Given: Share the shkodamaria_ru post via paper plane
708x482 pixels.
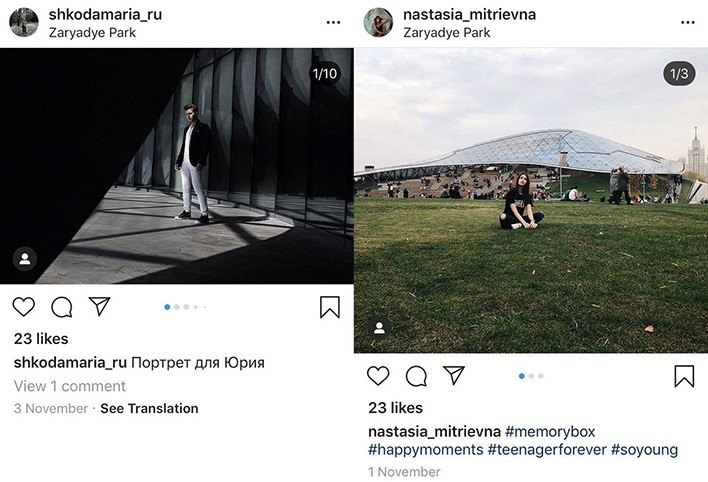Looking at the screenshot, I should [99, 306].
